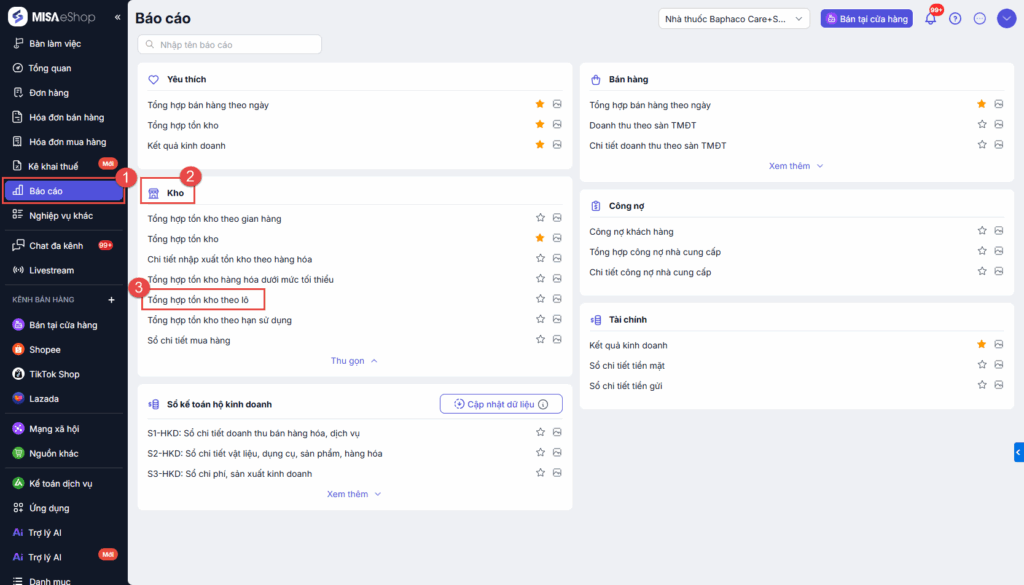1024x585 pixels.
Task: Collapse Kho list with Thu gọn
Action: [354, 361]
